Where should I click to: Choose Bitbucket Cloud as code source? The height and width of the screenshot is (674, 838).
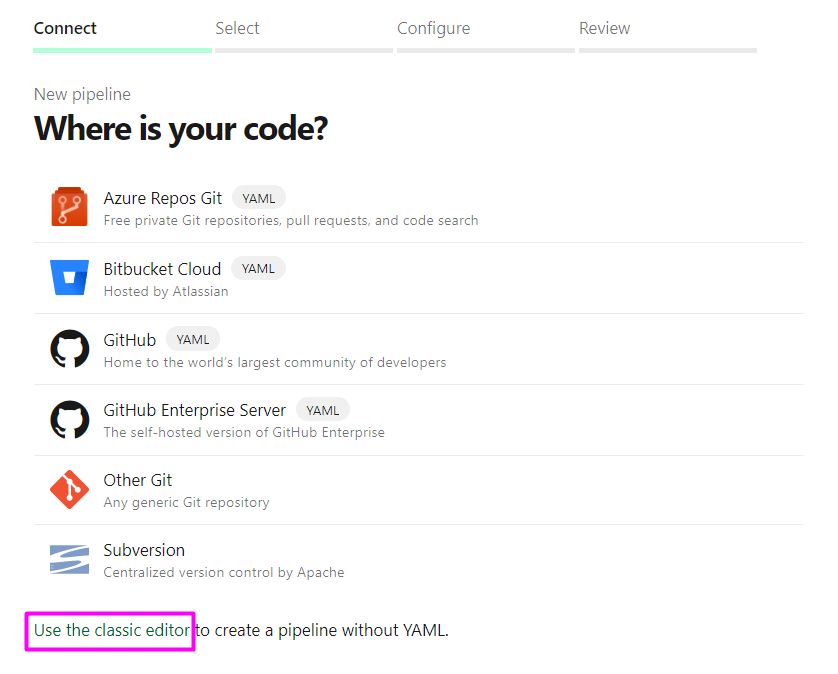(162, 269)
